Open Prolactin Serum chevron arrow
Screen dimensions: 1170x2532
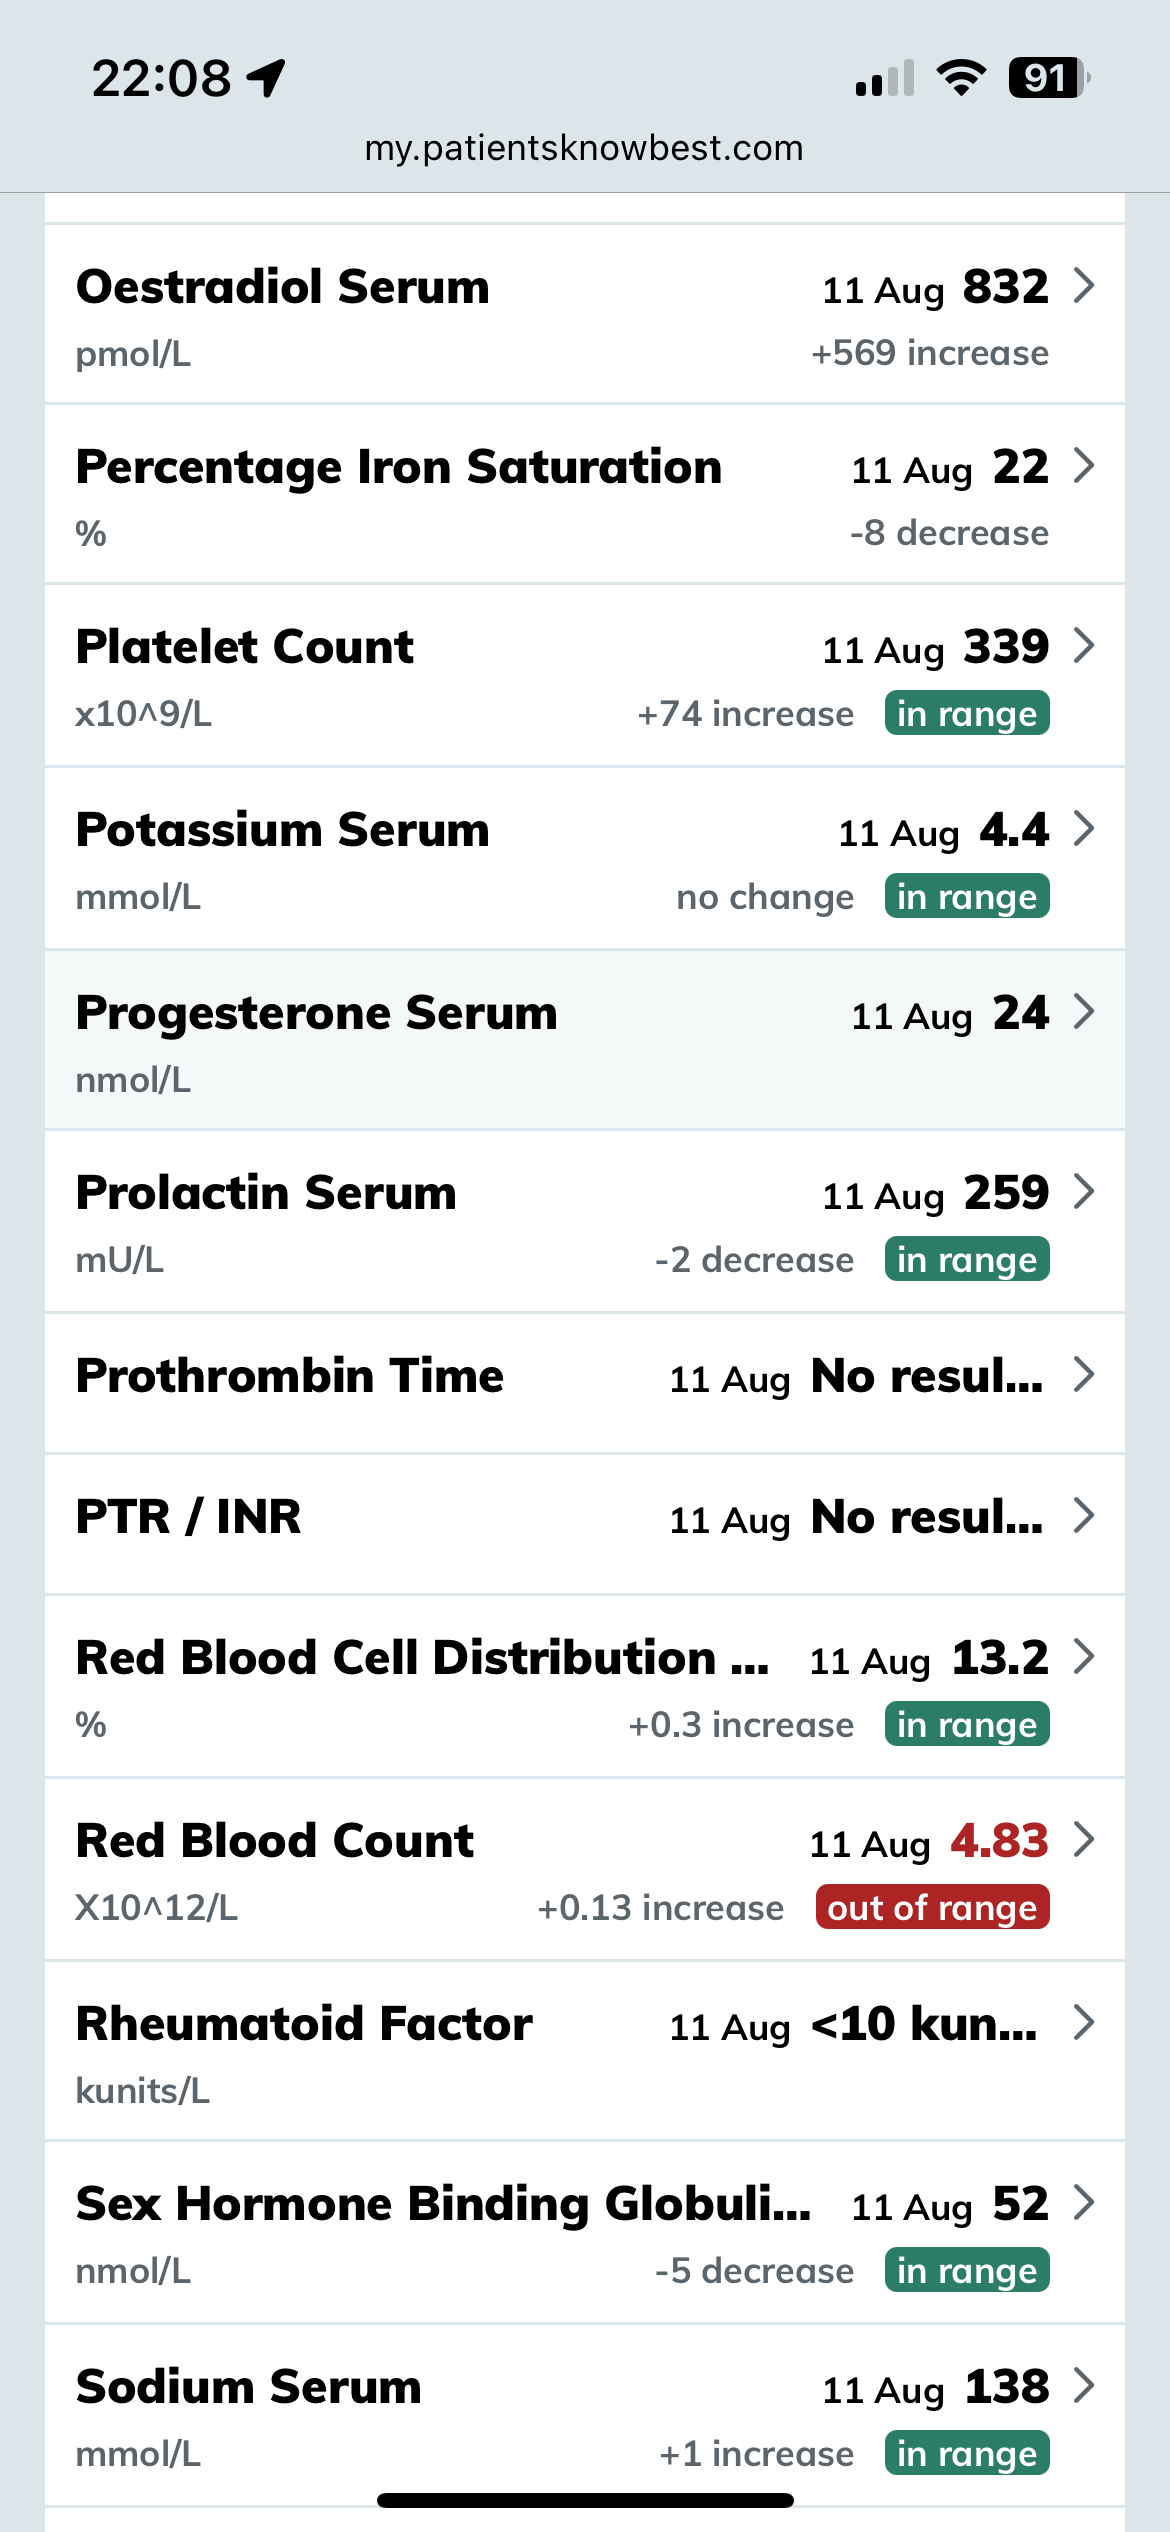click(x=1084, y=1192)
